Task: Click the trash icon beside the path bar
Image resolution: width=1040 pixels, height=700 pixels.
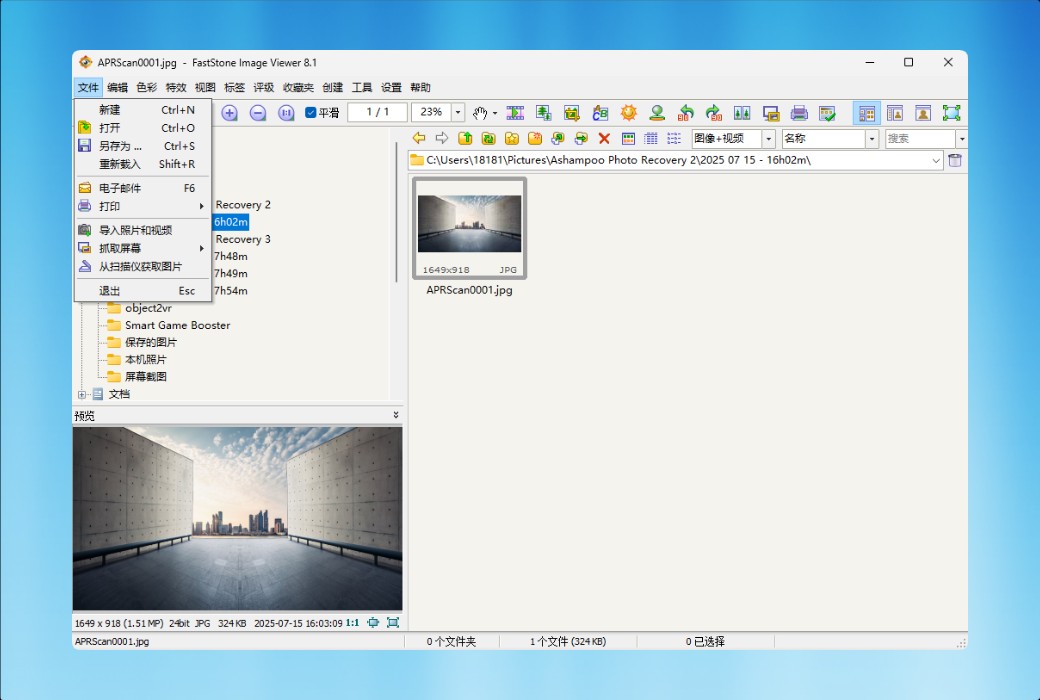Action: 954,160
